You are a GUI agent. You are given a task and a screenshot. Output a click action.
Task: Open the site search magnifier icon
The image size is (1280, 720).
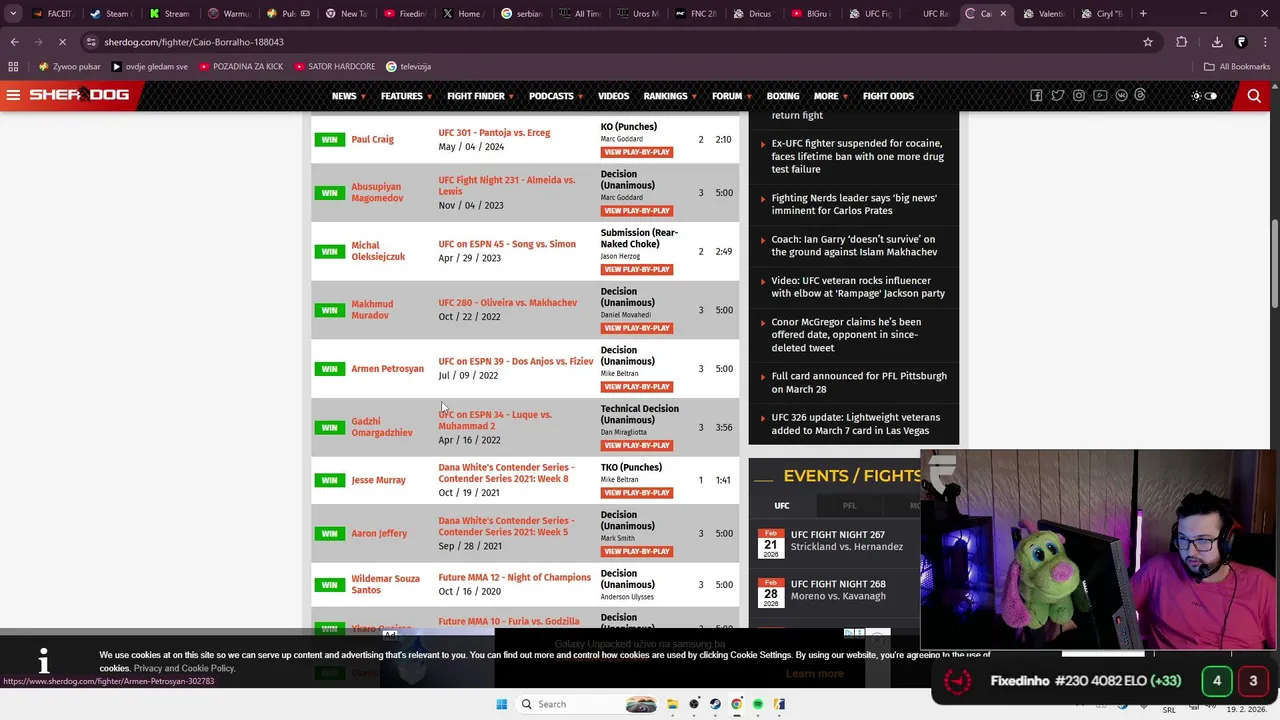tap(1254, 96)
